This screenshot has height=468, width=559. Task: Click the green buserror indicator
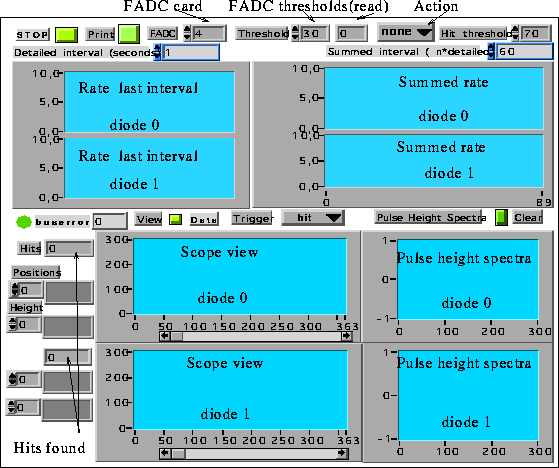pyautogui.click(x=24, y=222)
